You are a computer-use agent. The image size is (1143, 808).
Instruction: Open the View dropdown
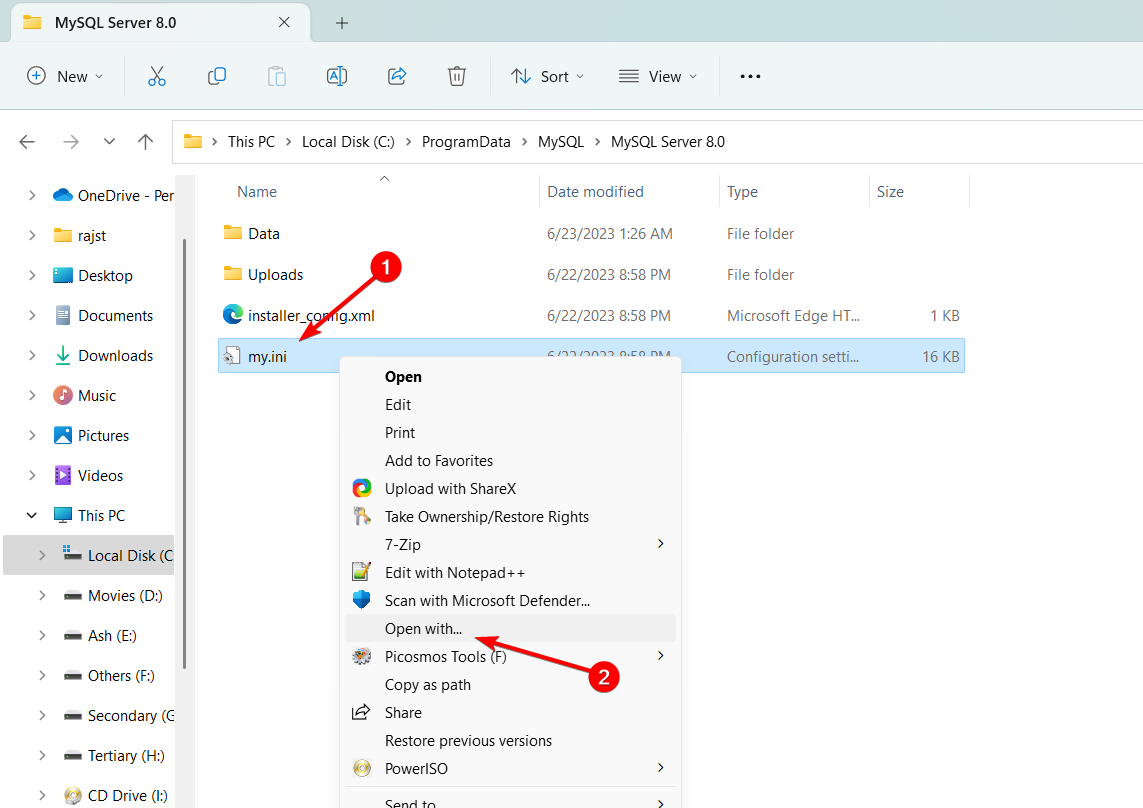pos(658,76)
